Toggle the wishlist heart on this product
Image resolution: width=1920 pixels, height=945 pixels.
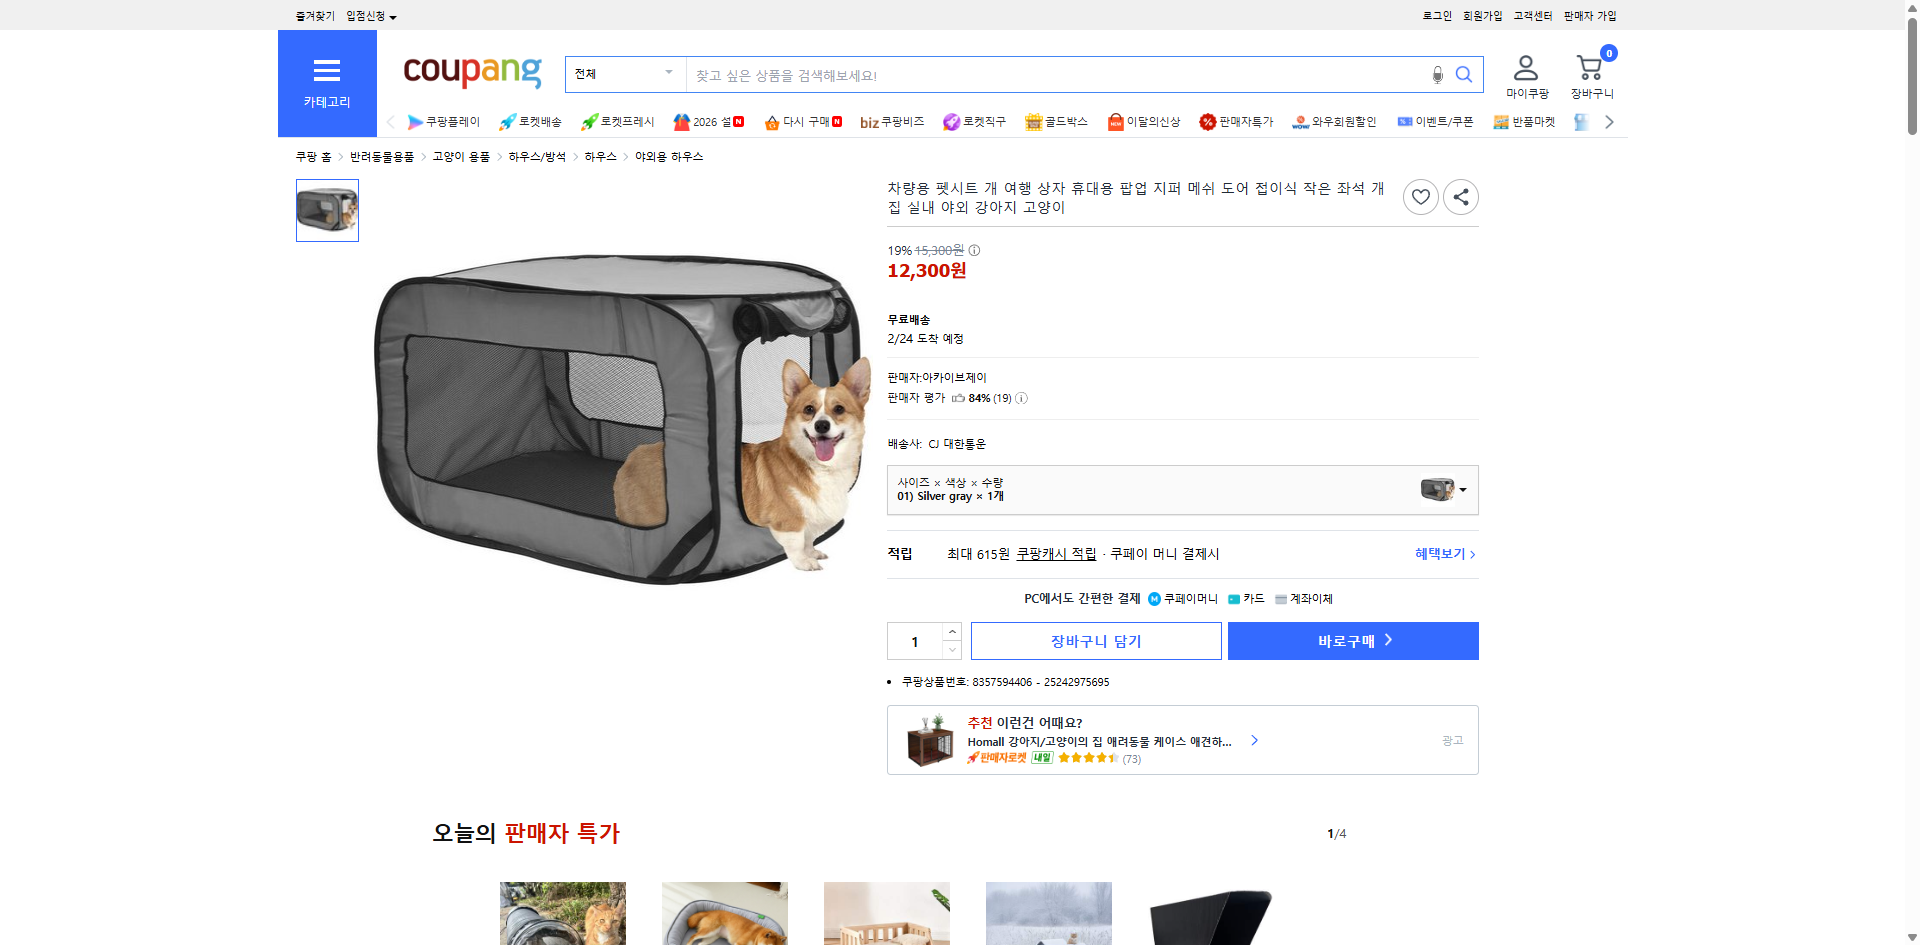(x=1421, y=197)
